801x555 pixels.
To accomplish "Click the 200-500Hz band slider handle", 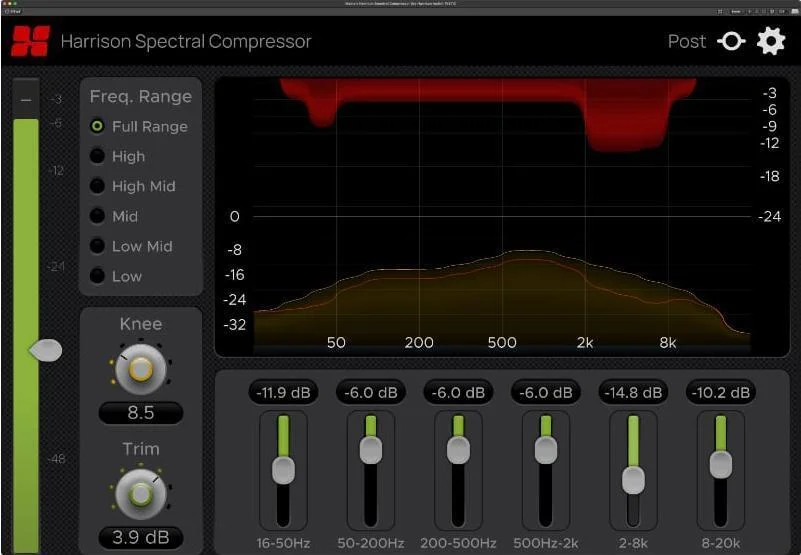I will 458,450.
